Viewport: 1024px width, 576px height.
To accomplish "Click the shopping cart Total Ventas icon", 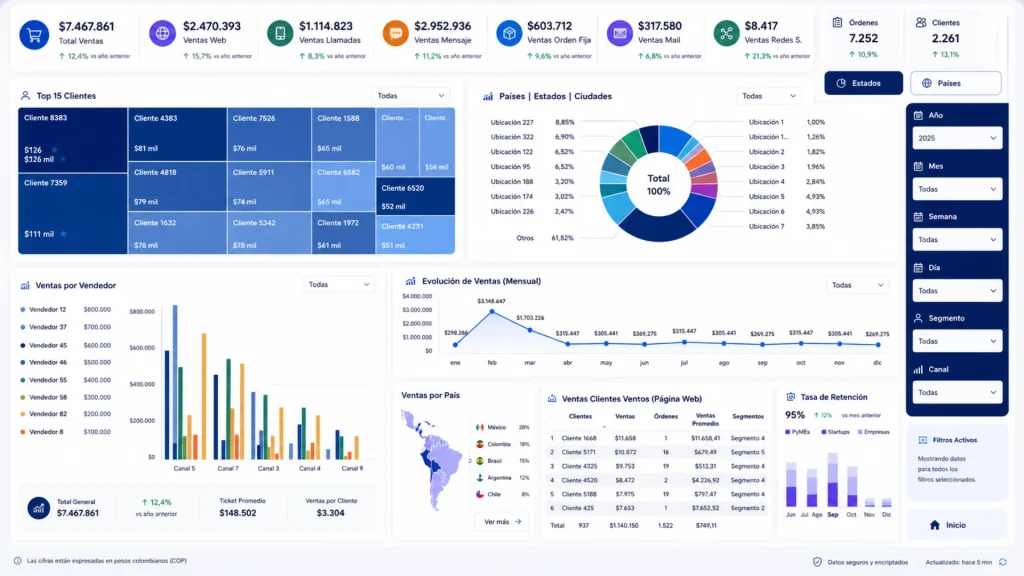I will [x=34, y=34].
